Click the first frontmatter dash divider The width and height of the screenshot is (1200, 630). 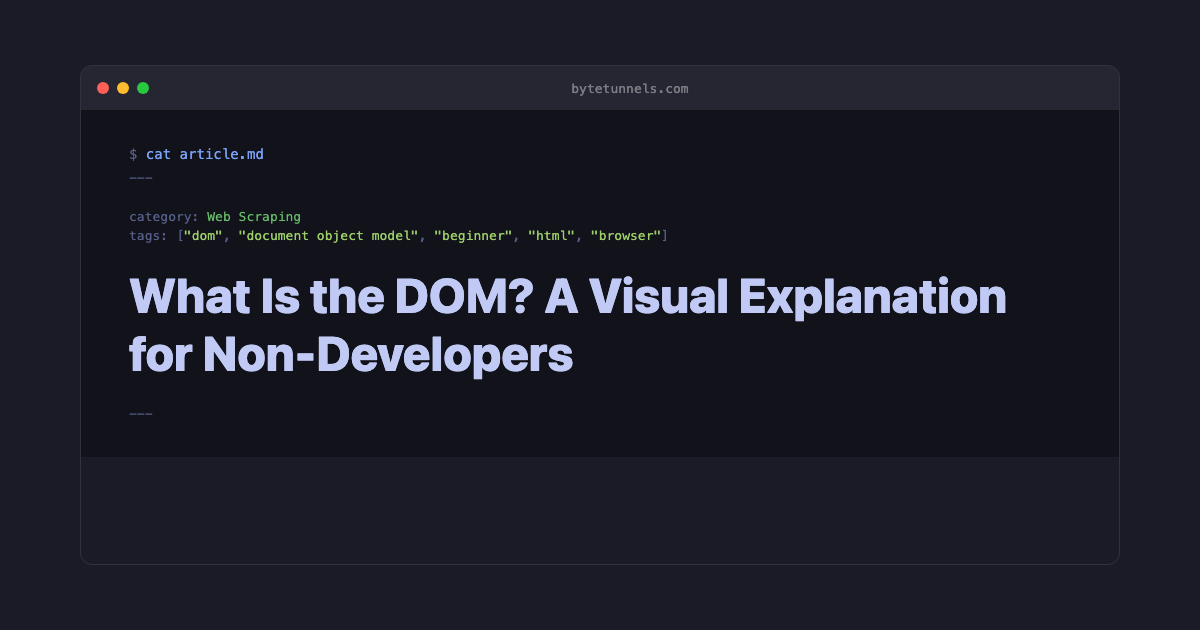coord(140,176)
